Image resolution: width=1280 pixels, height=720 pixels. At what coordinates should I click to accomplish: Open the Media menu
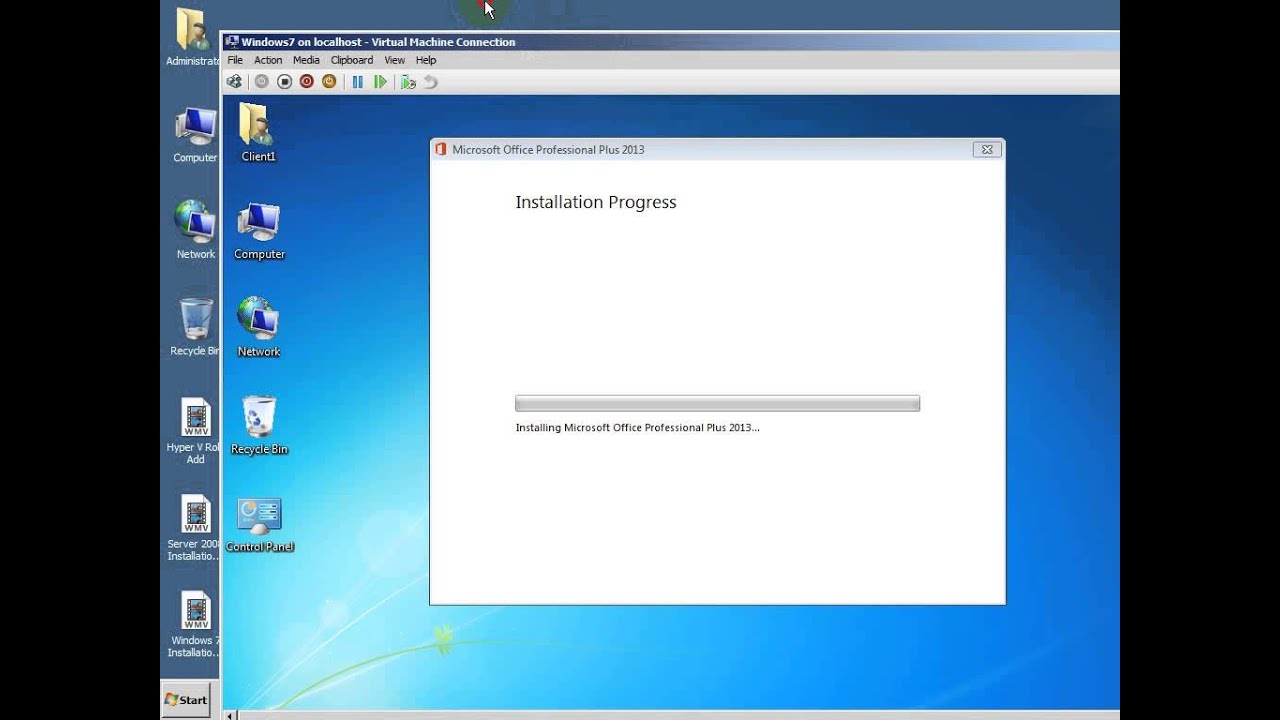click(306, 60)
